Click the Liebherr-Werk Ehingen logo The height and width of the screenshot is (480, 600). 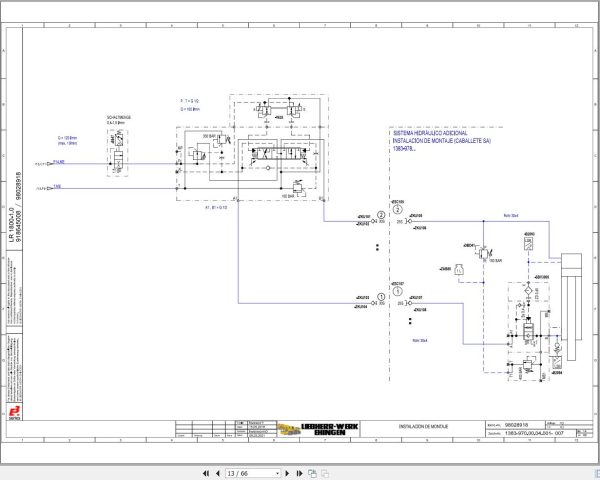[x=318, y=429]
